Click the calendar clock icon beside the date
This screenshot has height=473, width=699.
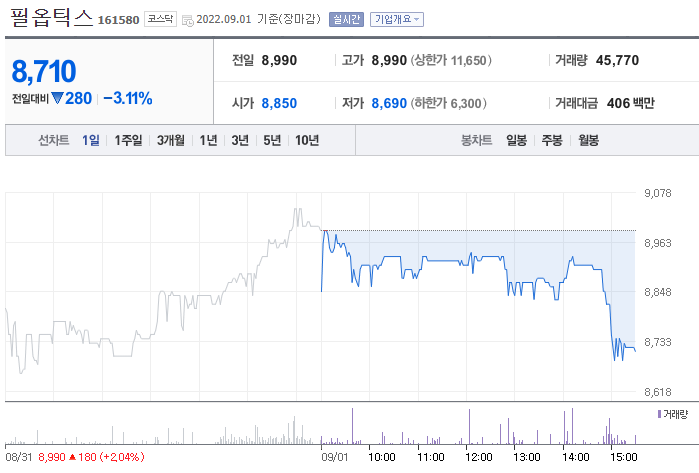pyautogui.click(x=188, y=21)
